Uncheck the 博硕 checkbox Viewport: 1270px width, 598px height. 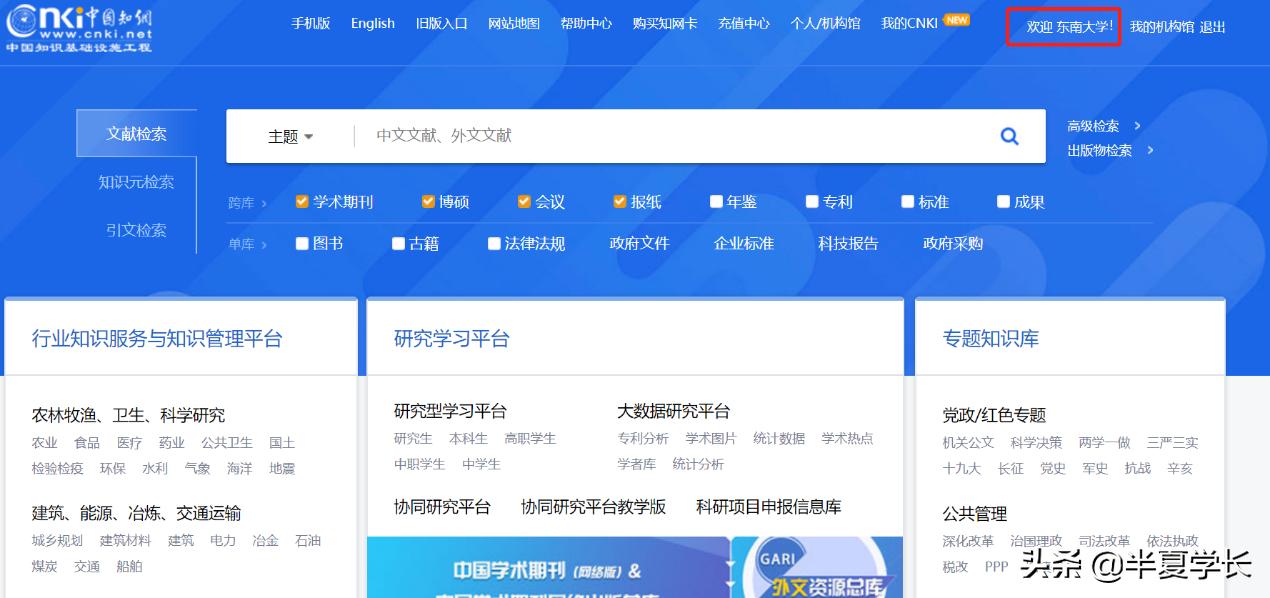[427, 201]
